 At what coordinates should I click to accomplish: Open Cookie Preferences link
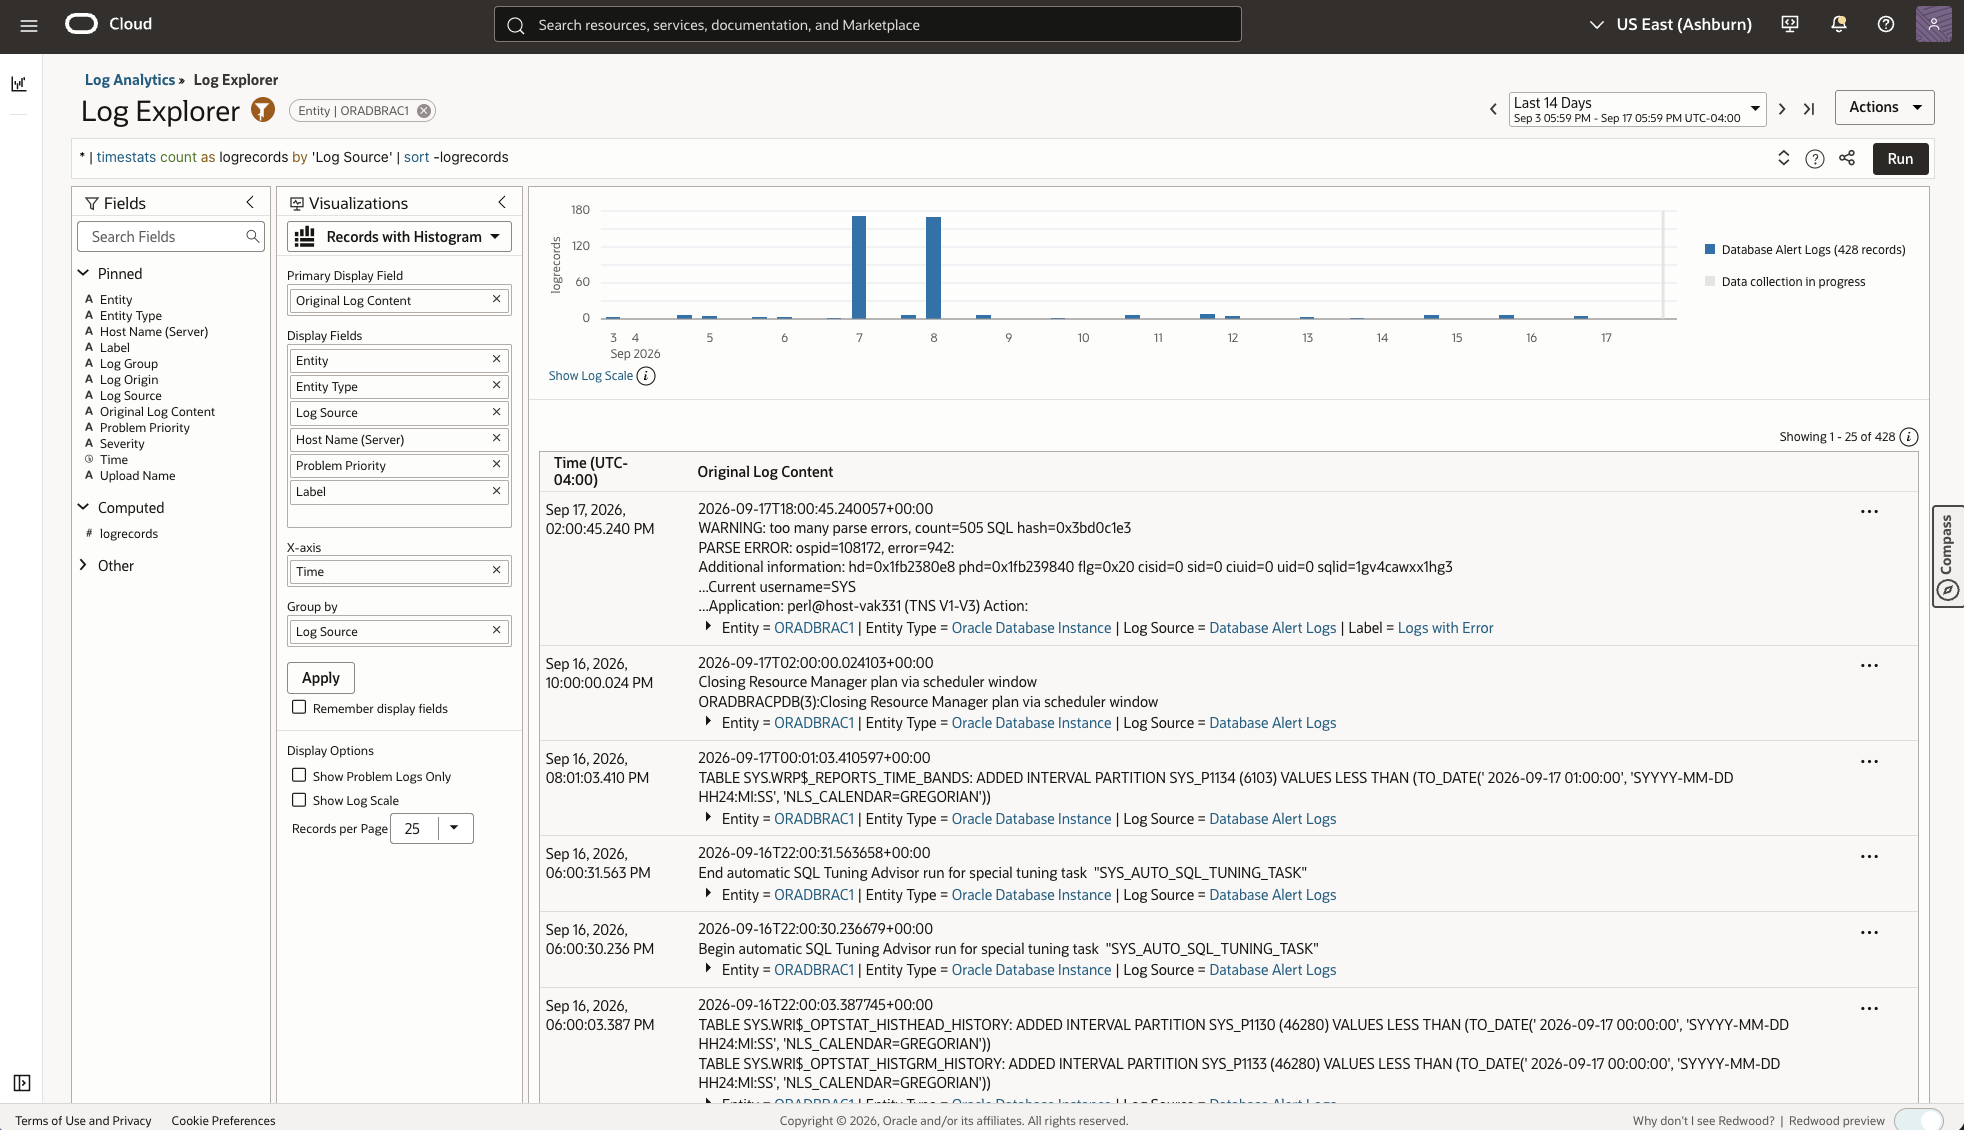[x=223, y=1120]
